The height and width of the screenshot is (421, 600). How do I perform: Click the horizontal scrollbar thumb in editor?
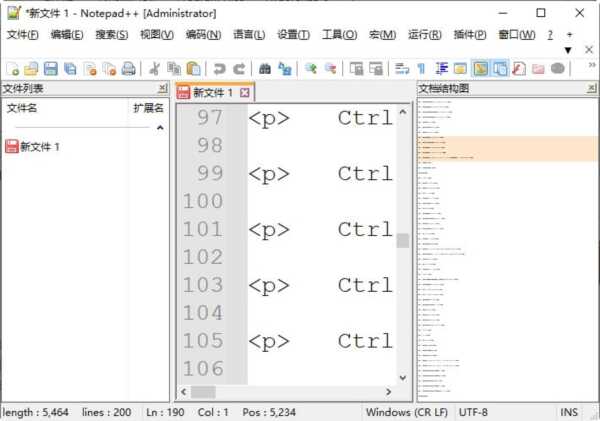click(x=203, y=392)
